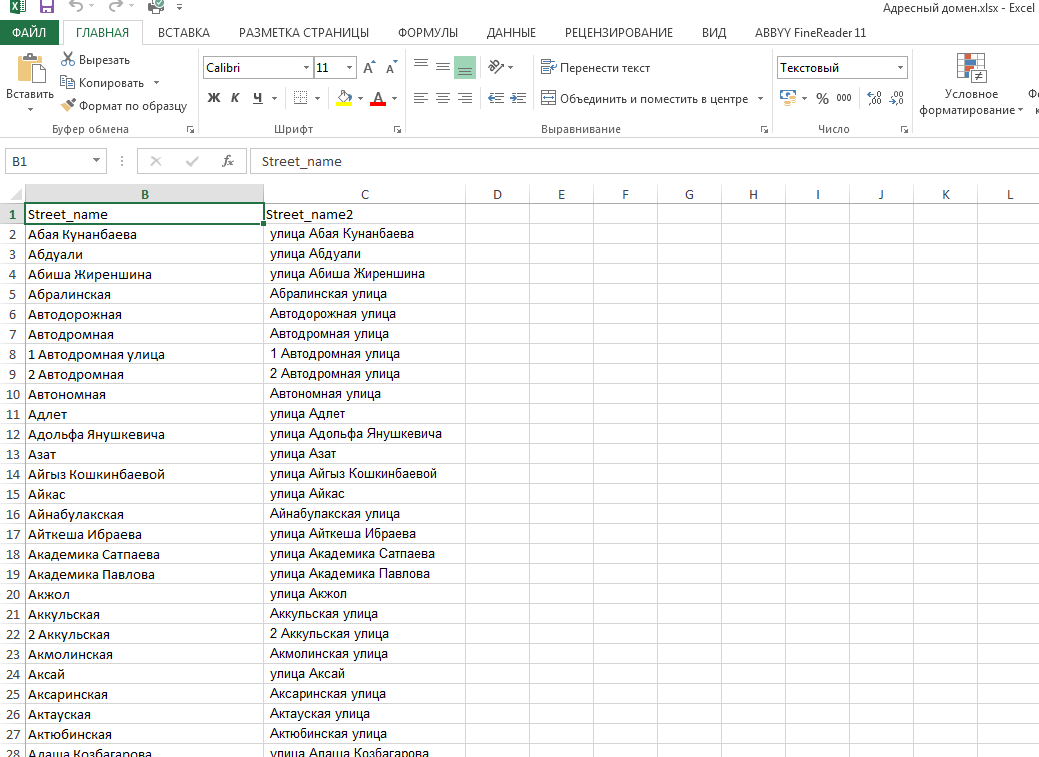Click the Save icon in quick access toolbar
The width and height of the screenshot is (1039, 757).
tap(47, 7)
